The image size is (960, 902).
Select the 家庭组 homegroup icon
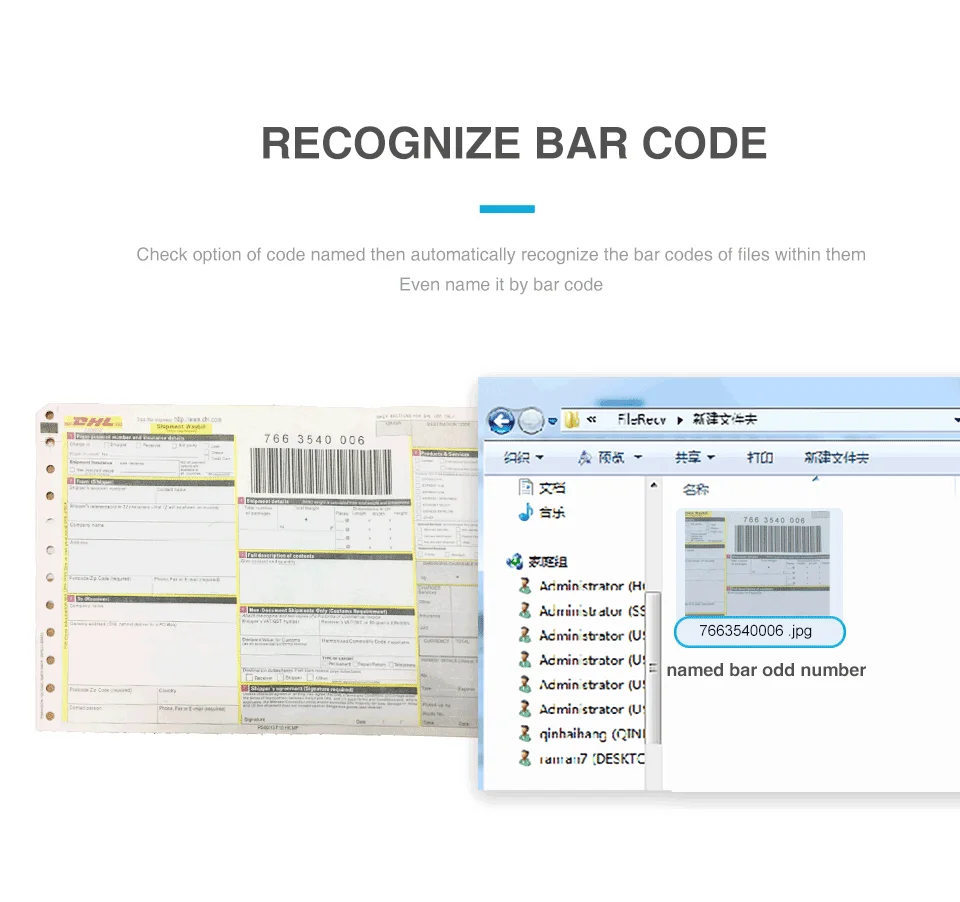[514, 561]
